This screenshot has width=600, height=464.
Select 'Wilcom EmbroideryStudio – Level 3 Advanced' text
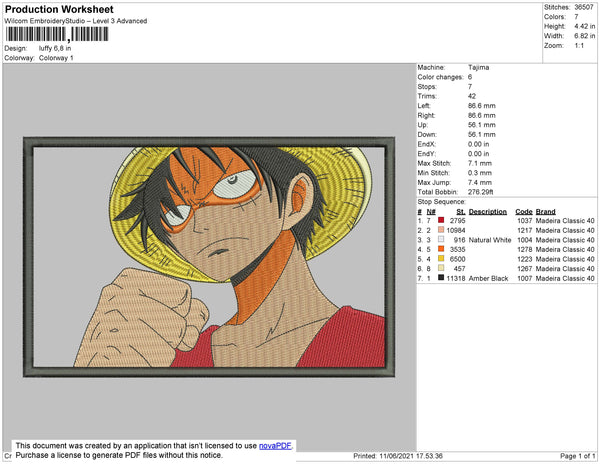coord(76,21)
